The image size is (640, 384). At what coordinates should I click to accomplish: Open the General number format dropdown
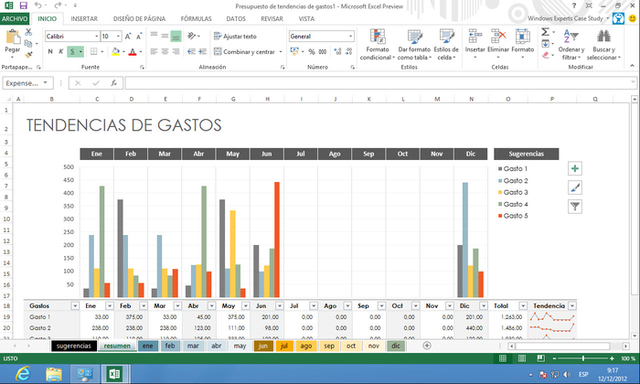[x=351, y=36]
